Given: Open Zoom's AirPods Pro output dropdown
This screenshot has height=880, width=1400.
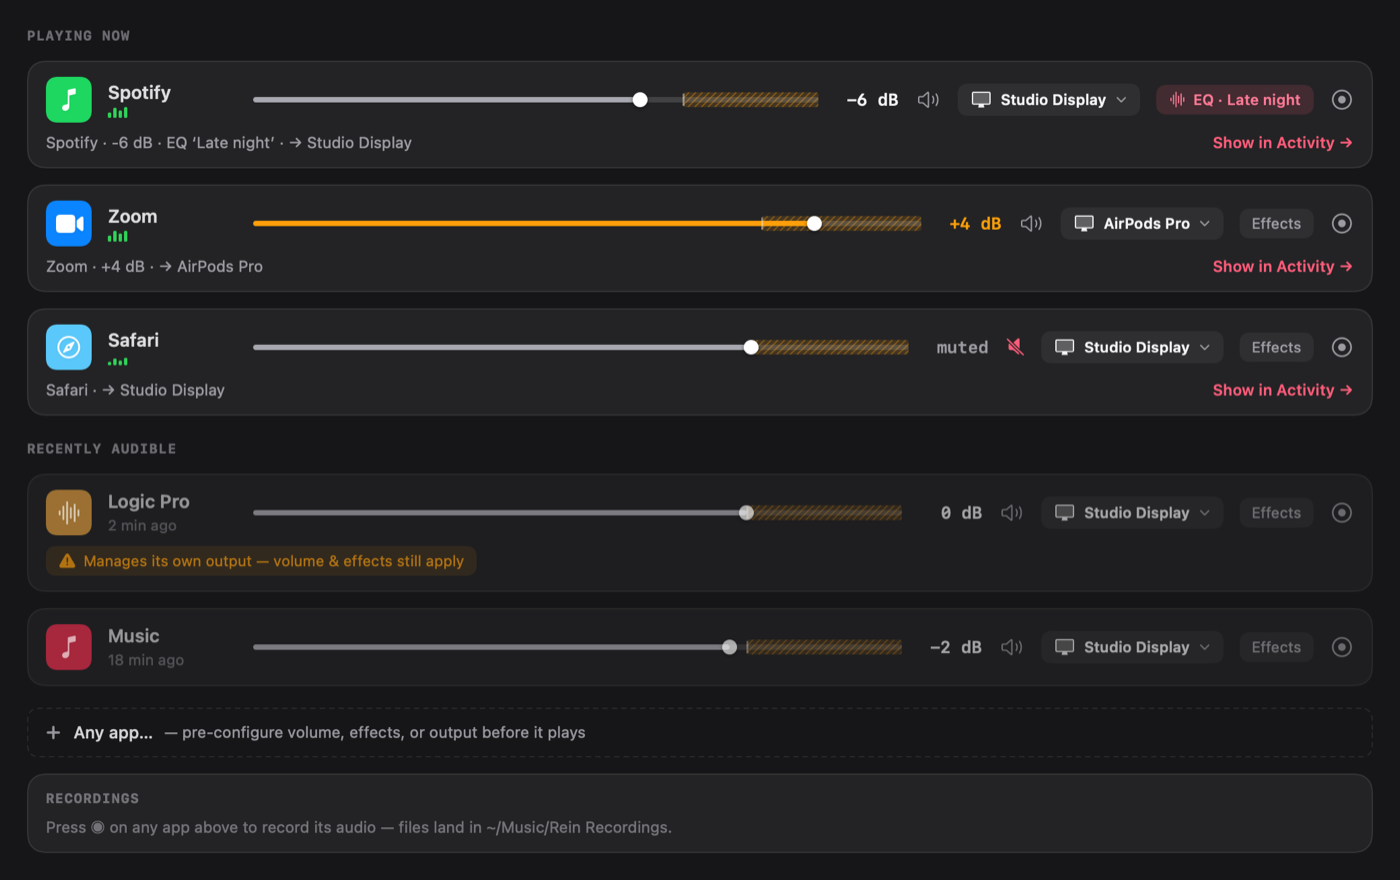Looking at the screenshot, I should (1142, 224).
